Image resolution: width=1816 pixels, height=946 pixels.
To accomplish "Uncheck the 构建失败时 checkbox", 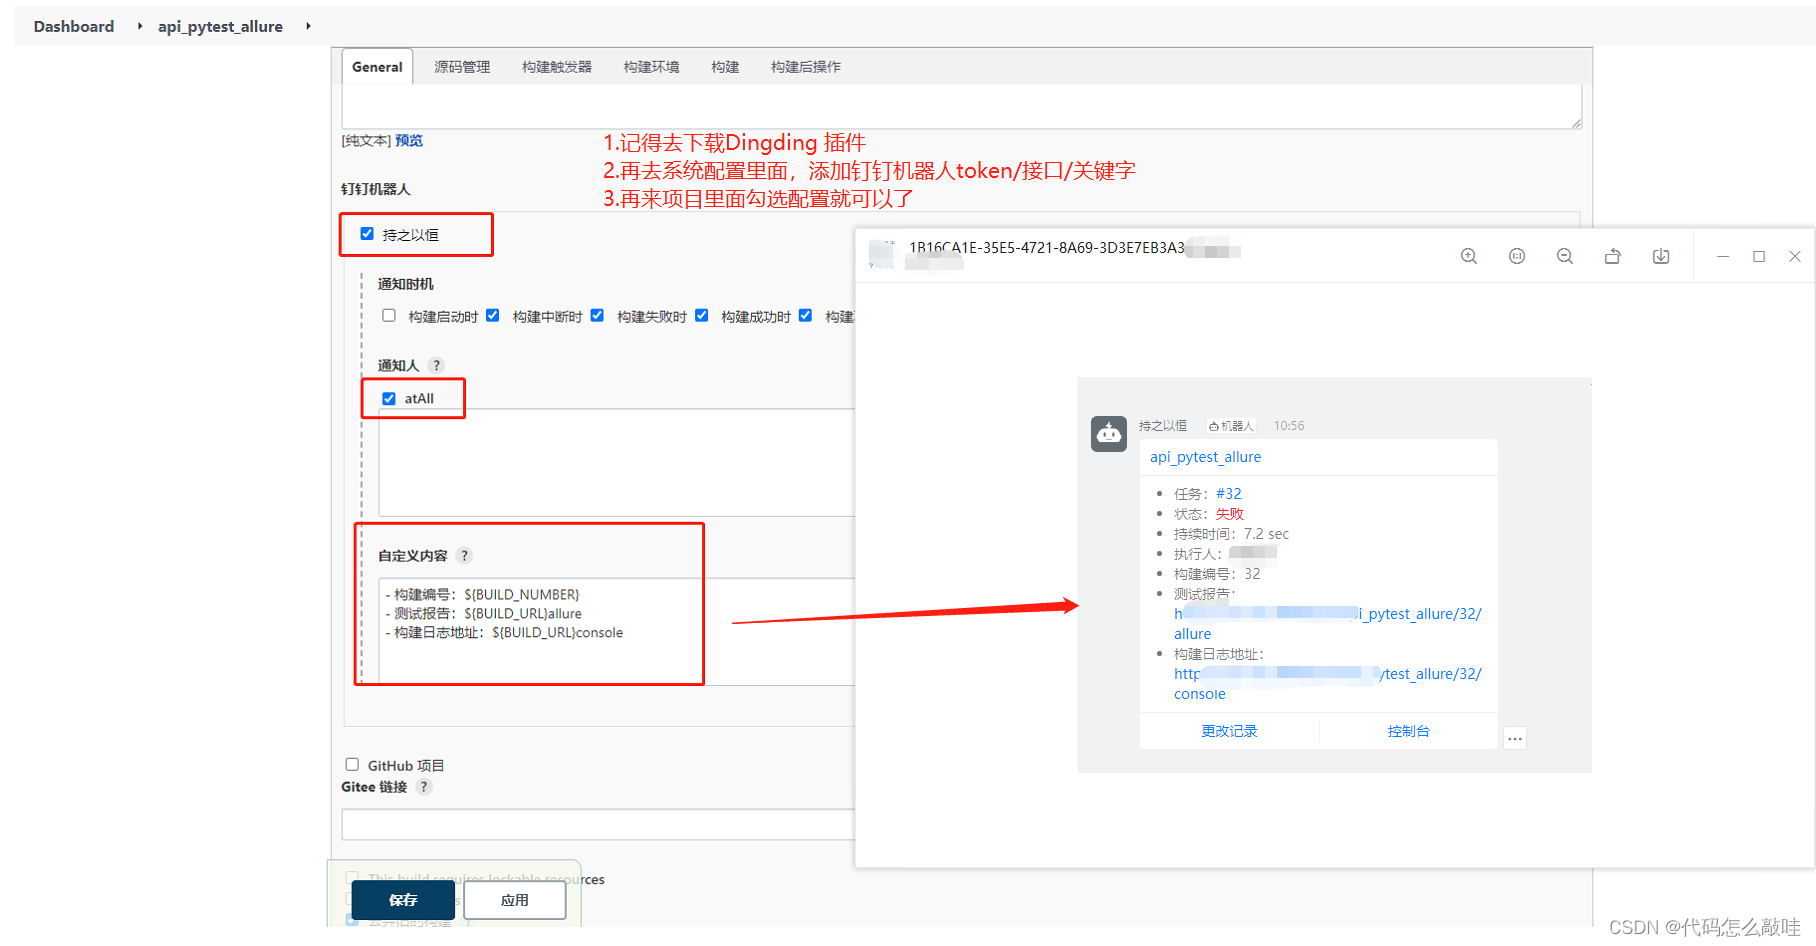I will pyautogui.click(x=597, y=316).
